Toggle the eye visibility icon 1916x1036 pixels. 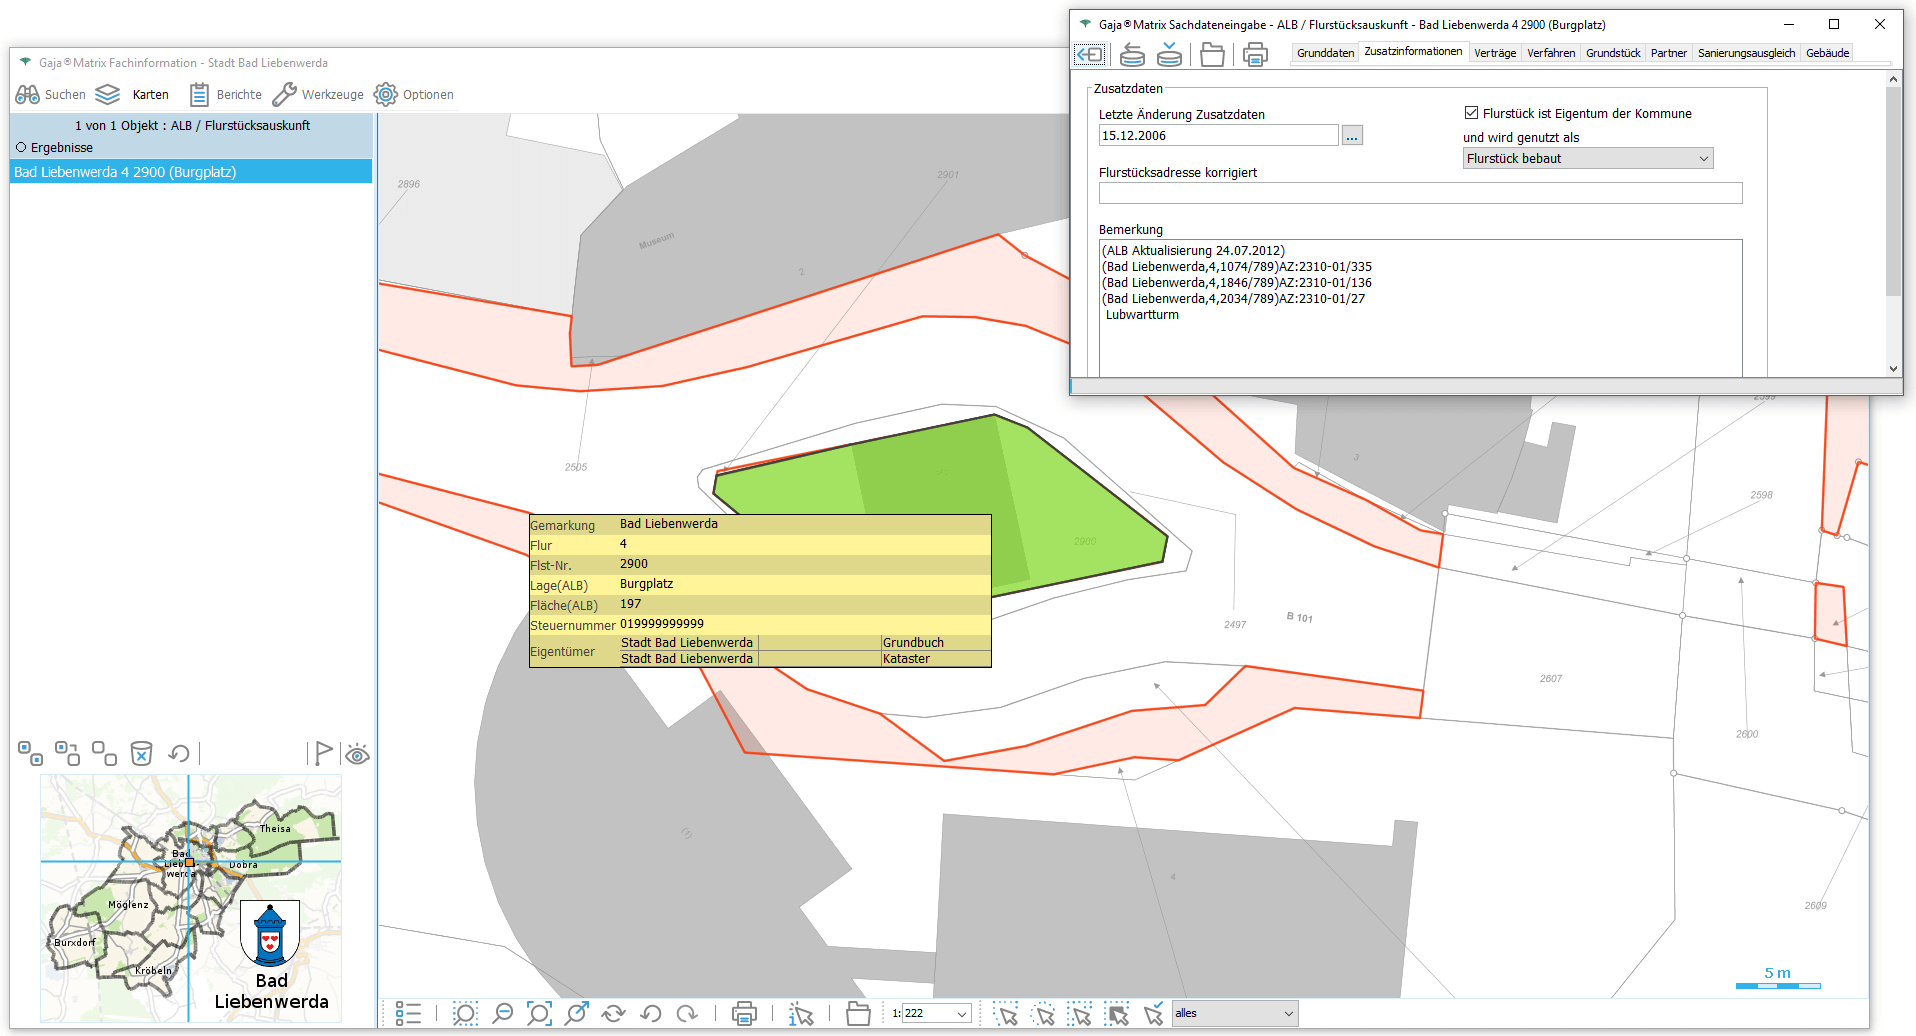(x=357, y=754)
